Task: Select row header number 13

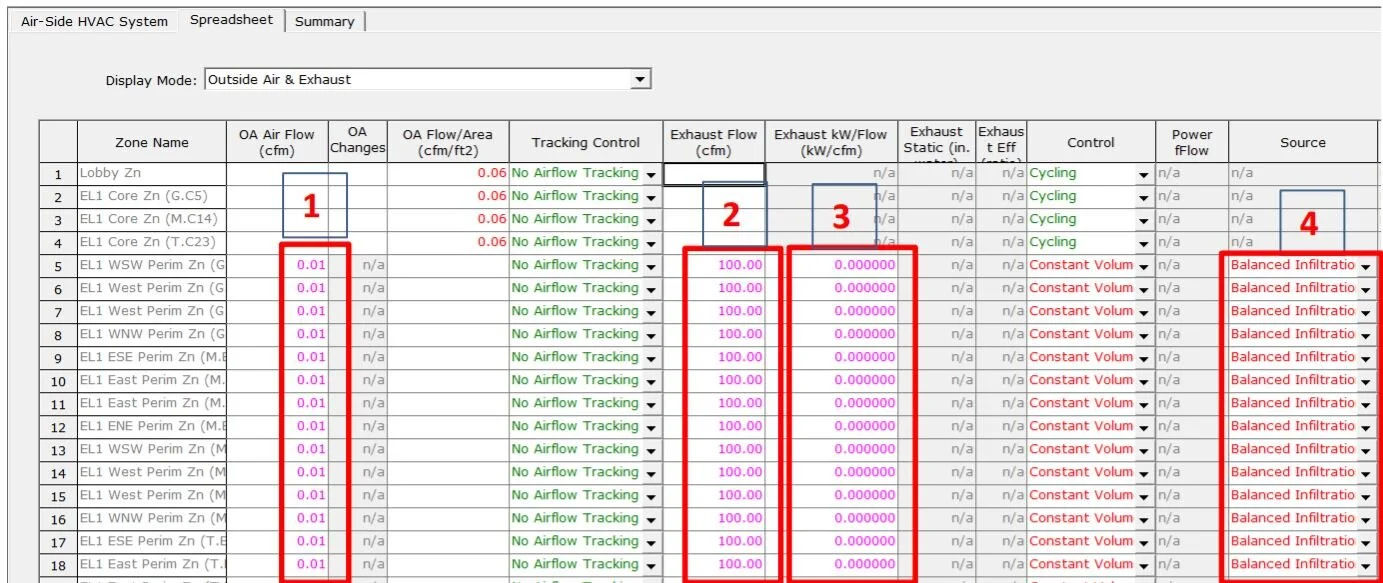Action: click(58, 450)
